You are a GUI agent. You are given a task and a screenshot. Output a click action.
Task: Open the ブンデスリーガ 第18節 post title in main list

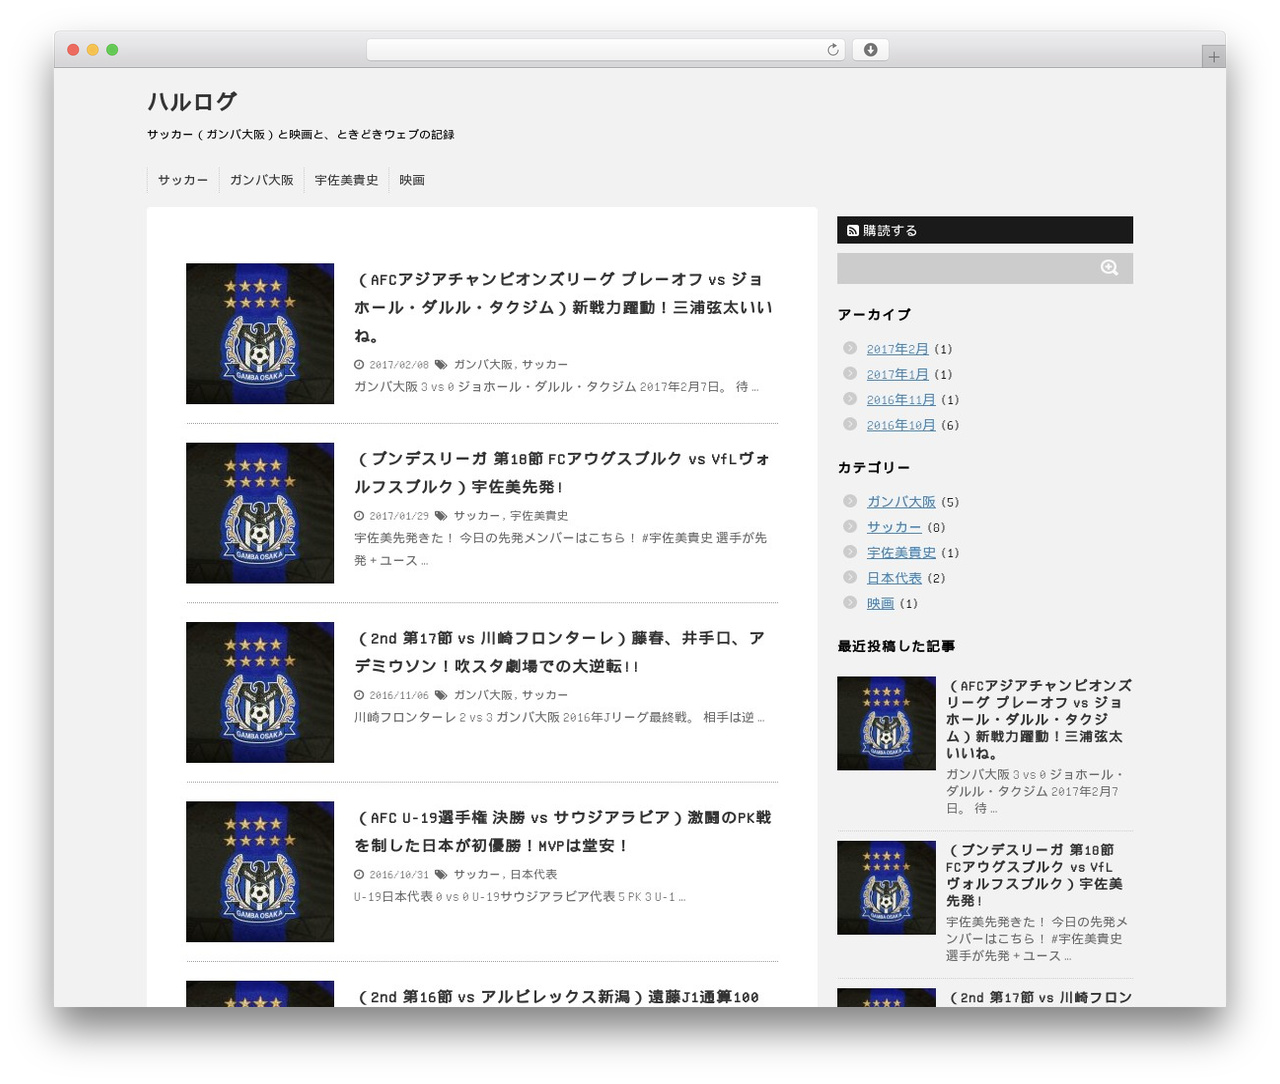click(562, 472)
